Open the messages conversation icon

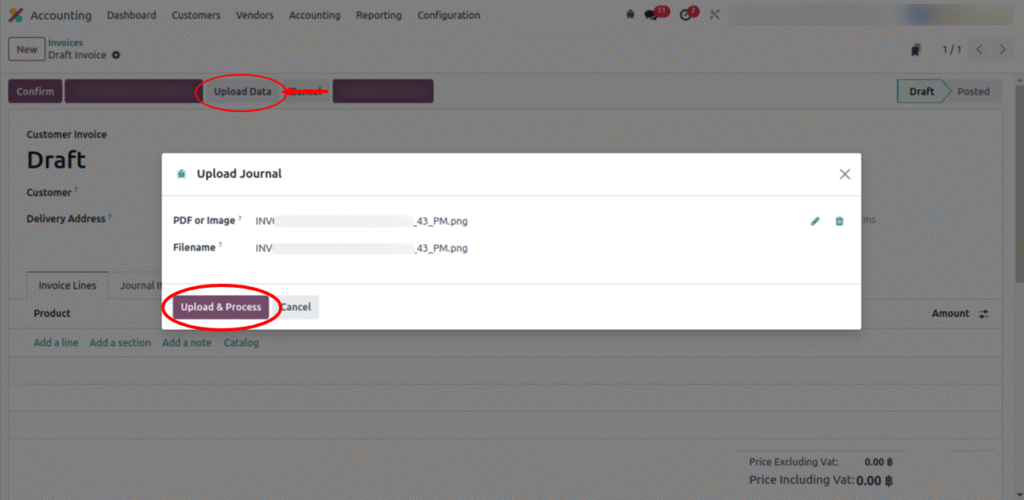650,15
